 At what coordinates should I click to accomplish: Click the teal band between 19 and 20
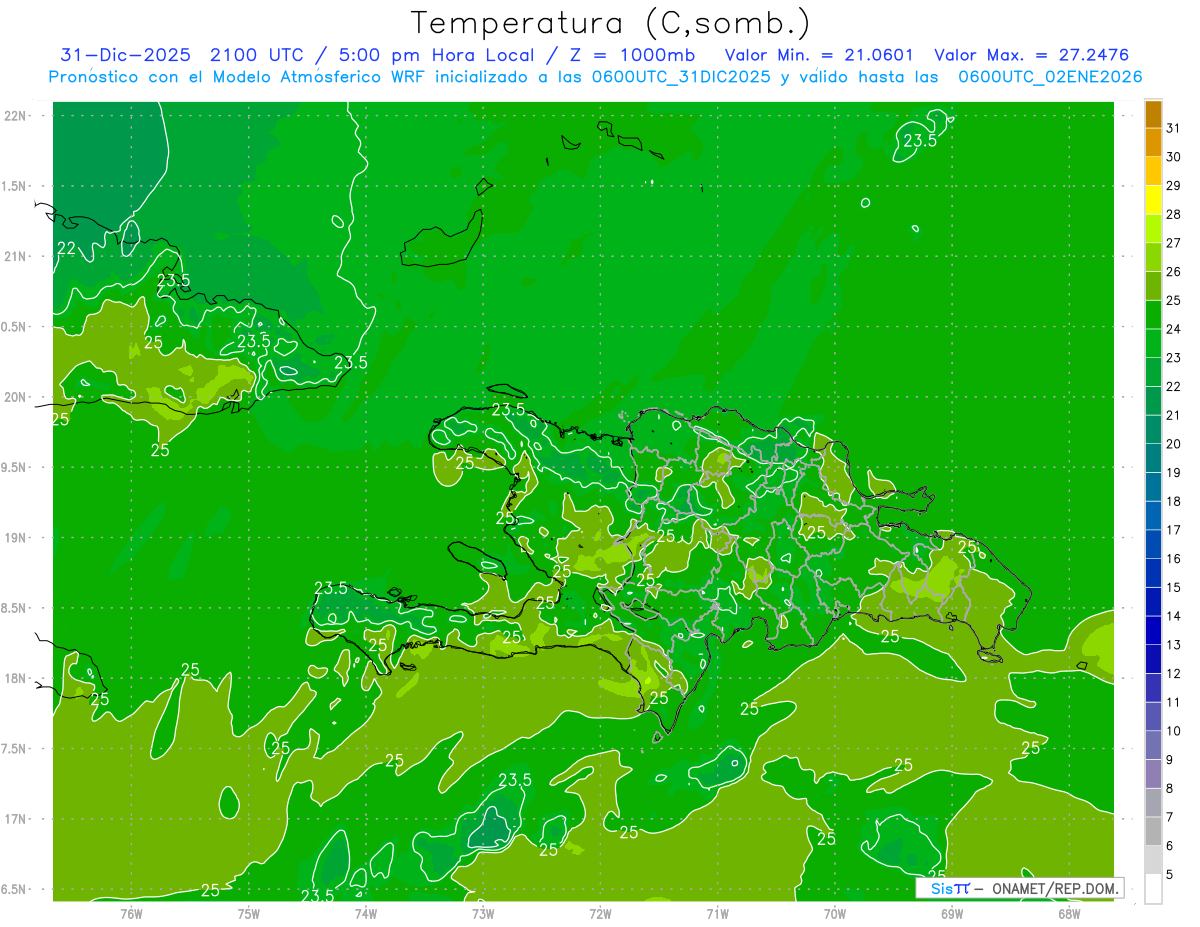[x=1153, y=458]
